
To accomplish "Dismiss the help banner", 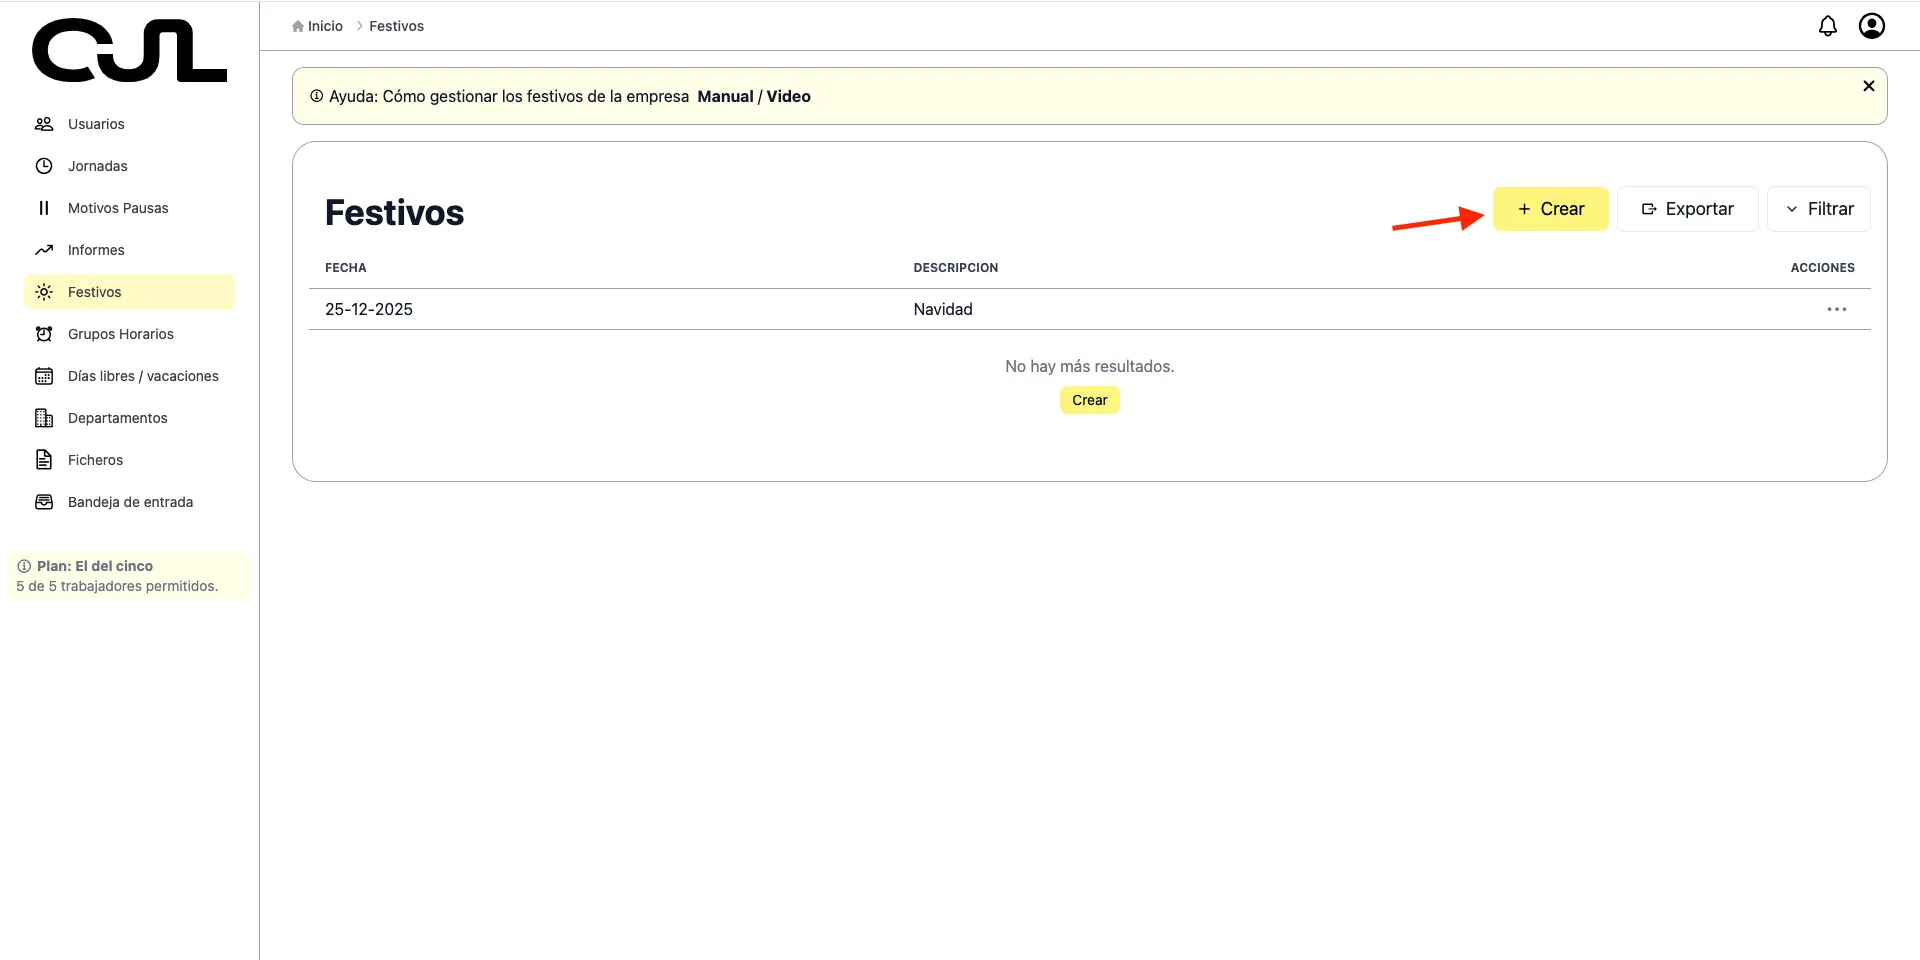I will pyautogui.click(x=1868, y=86).
